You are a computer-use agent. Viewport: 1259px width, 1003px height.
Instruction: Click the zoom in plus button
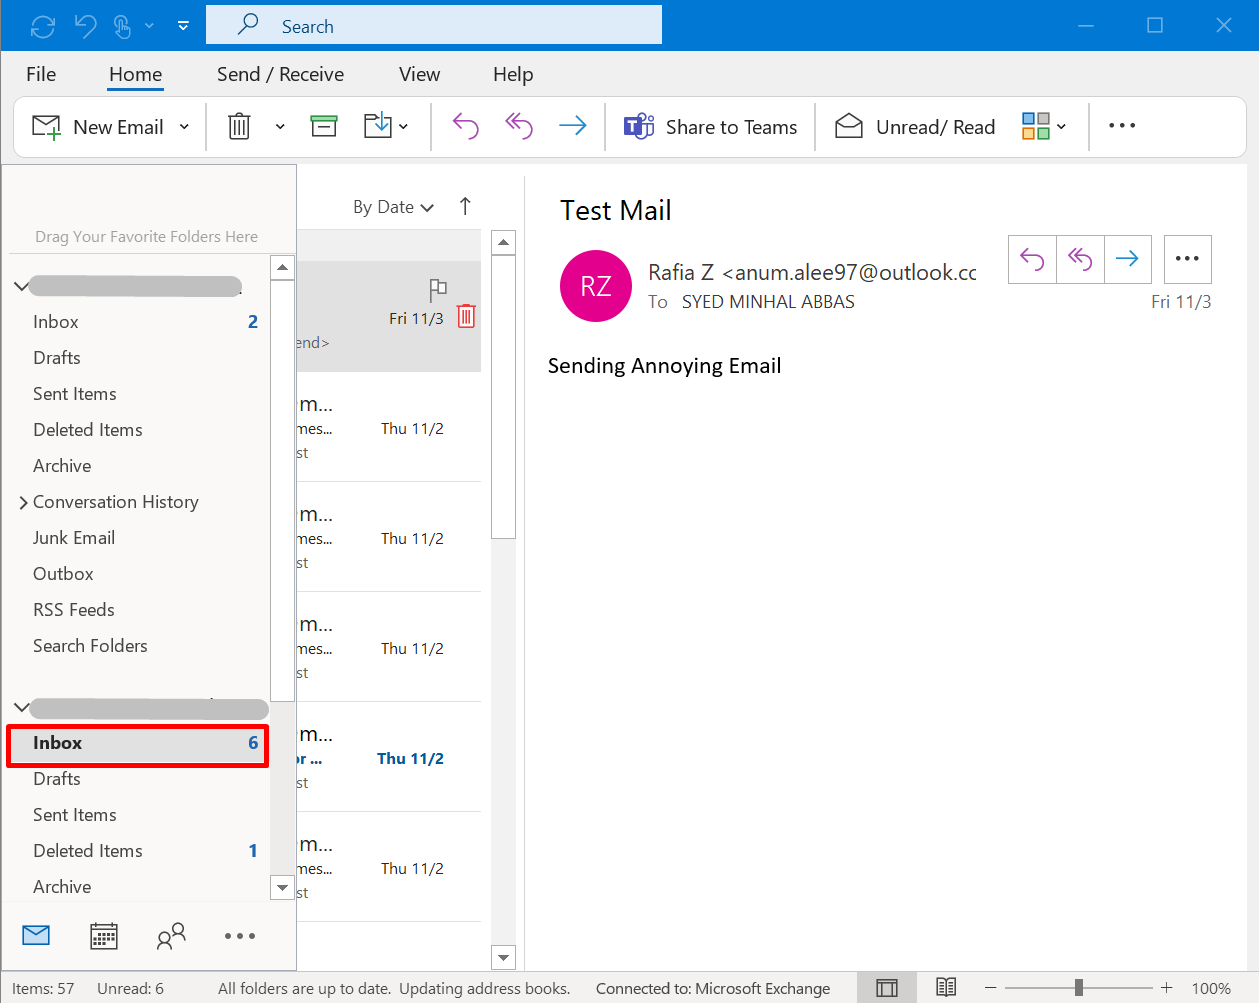click(x=1166, y=988)
